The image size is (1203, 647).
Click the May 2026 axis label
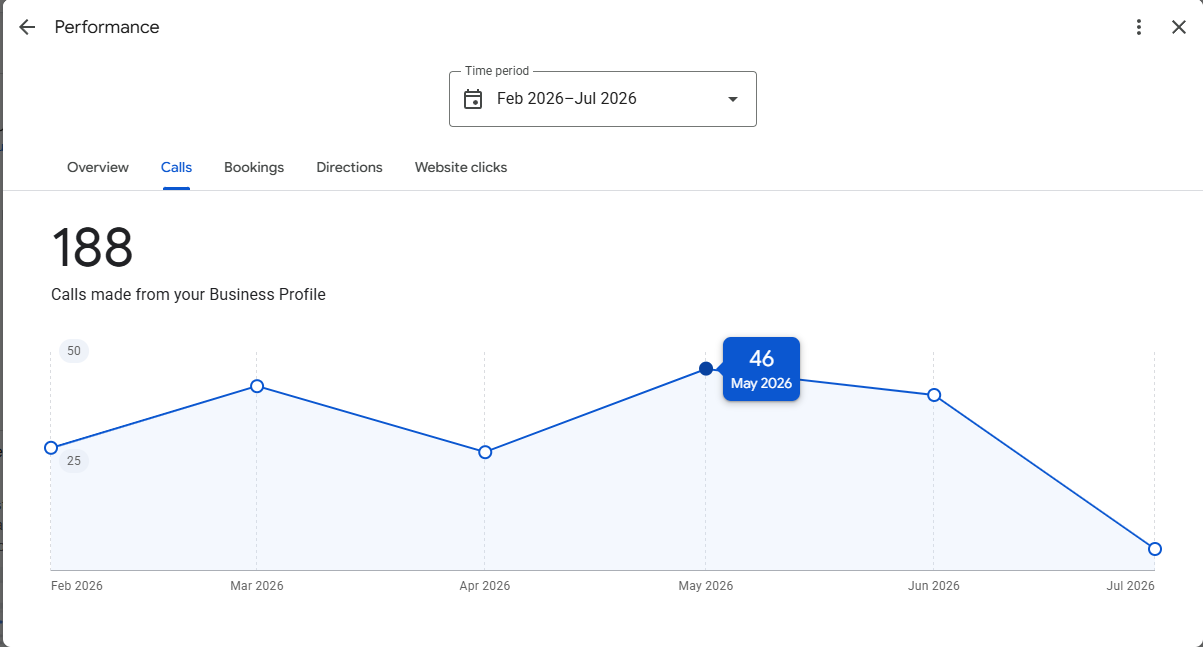tap(706, 586)
